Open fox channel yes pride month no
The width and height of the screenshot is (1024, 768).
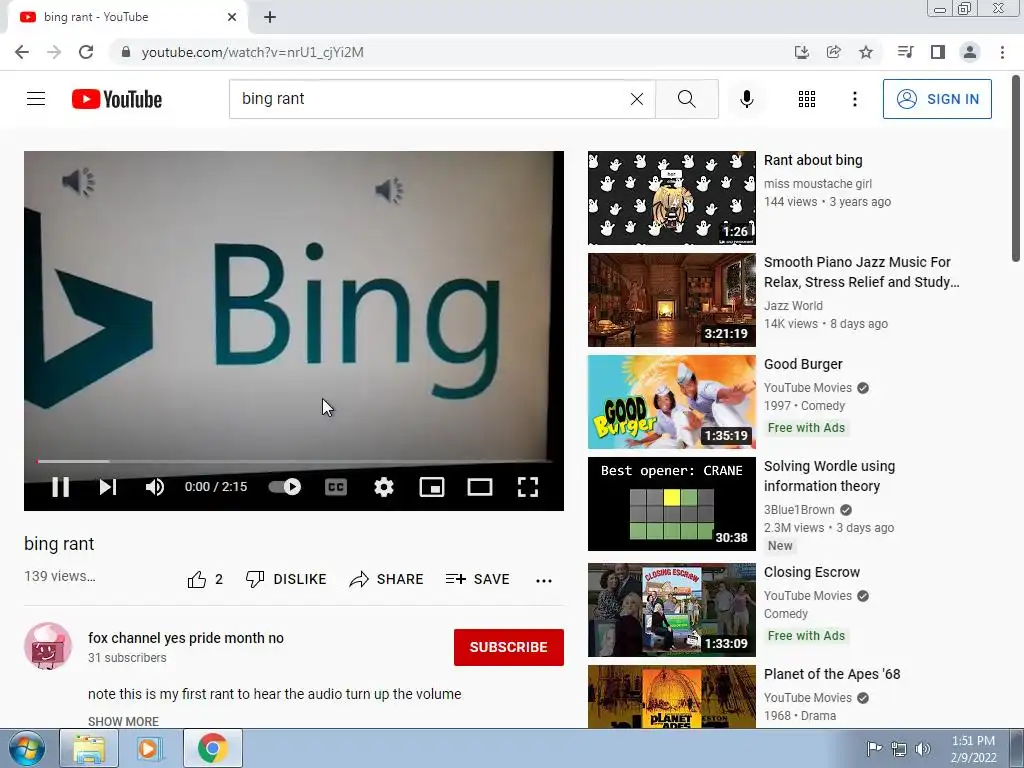(185, 638)
